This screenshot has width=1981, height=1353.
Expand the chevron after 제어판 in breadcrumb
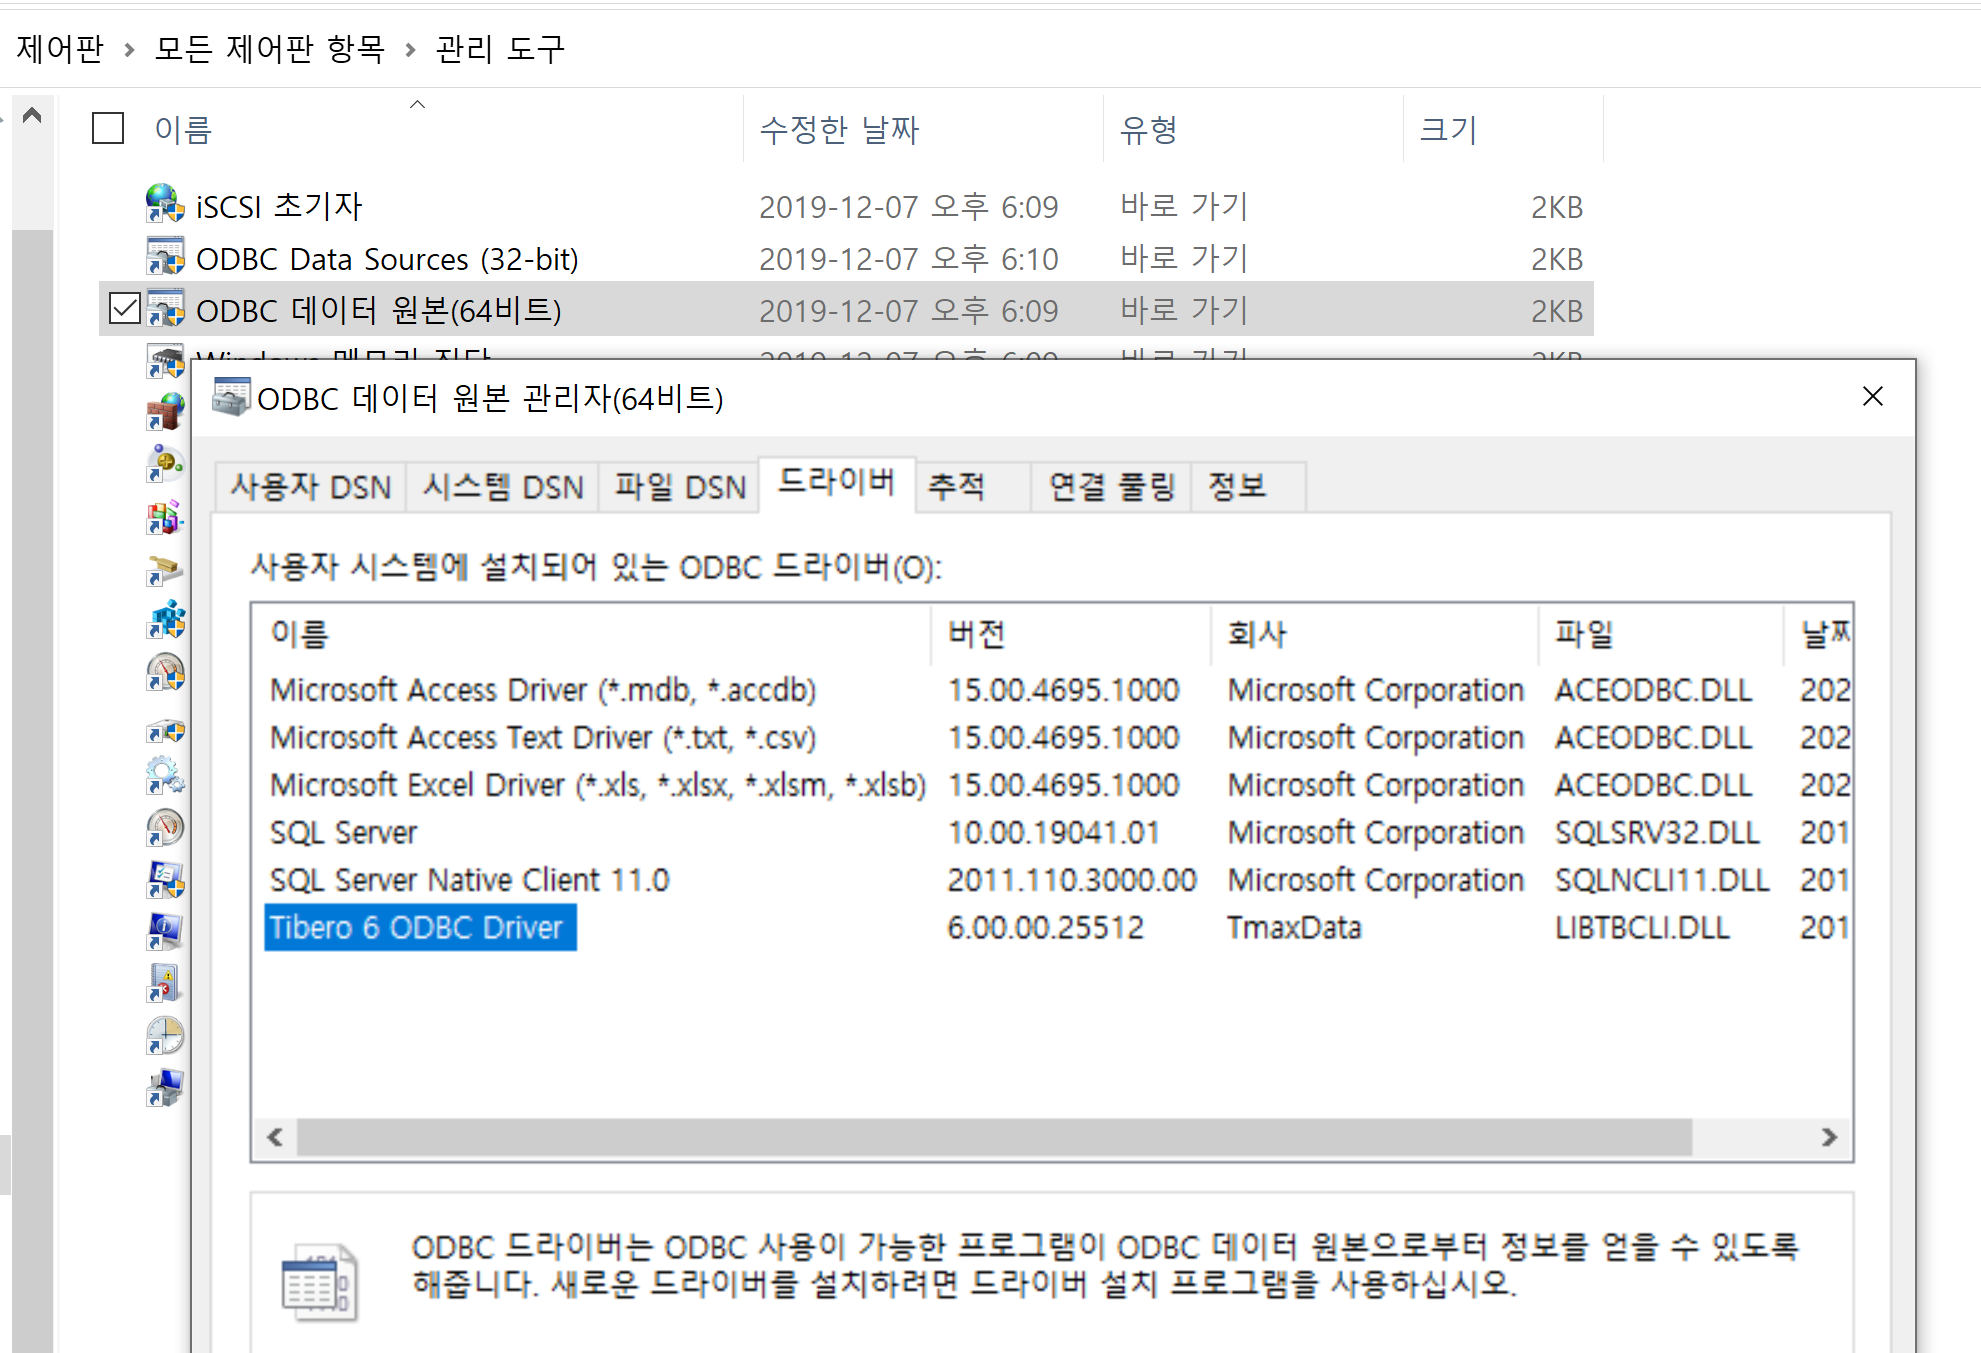point(129,49)
